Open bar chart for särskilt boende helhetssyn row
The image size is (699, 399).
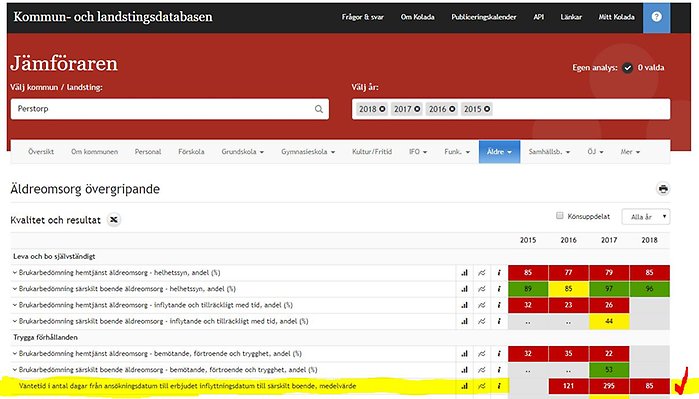coord(465,289)
